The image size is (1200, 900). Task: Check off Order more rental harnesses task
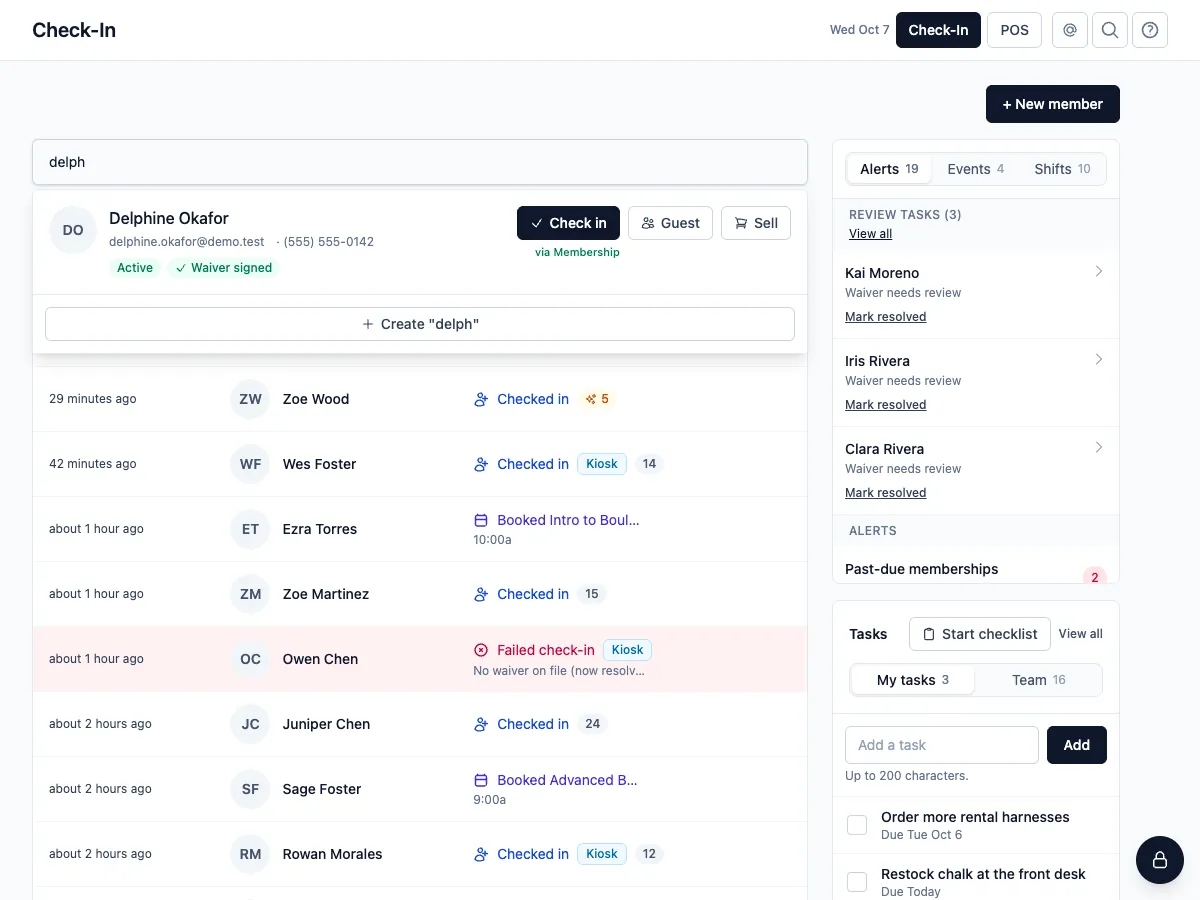(x=857, y=825)
